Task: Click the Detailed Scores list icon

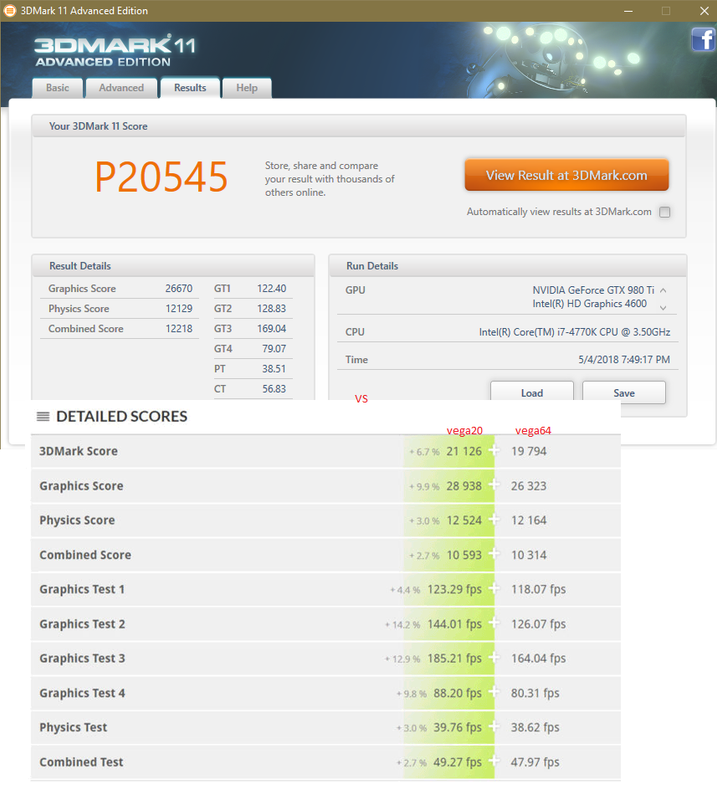Action: point(43,416)
